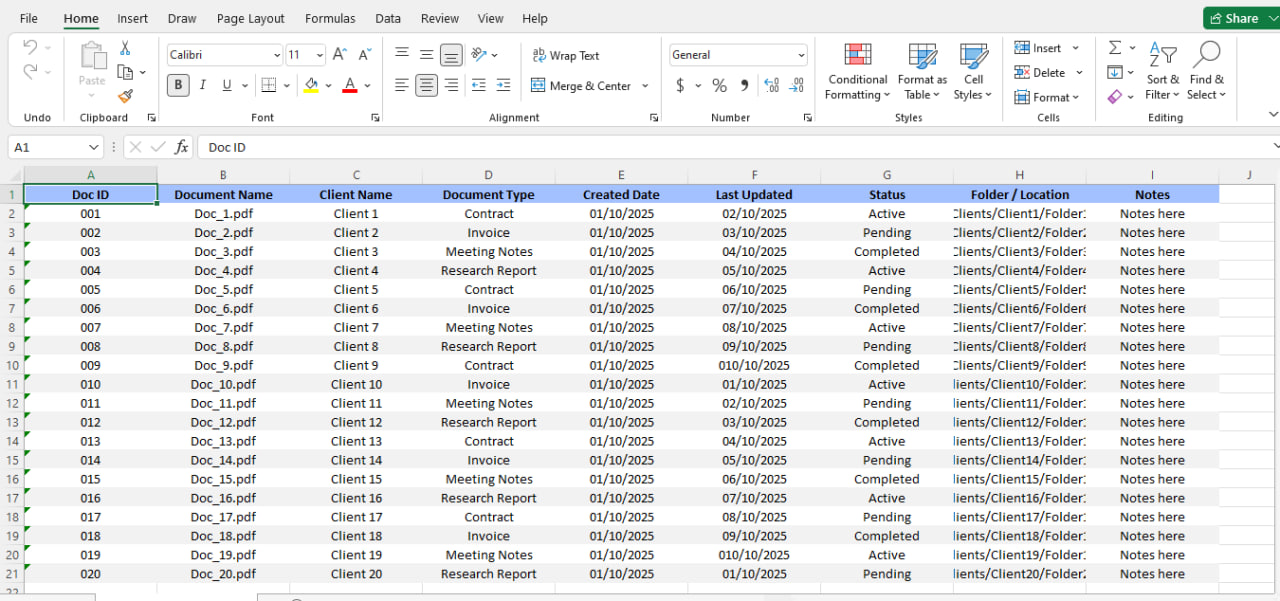Open Conditional Formatting options
This screenshot has height=601, width=1280.
(856, 70)
